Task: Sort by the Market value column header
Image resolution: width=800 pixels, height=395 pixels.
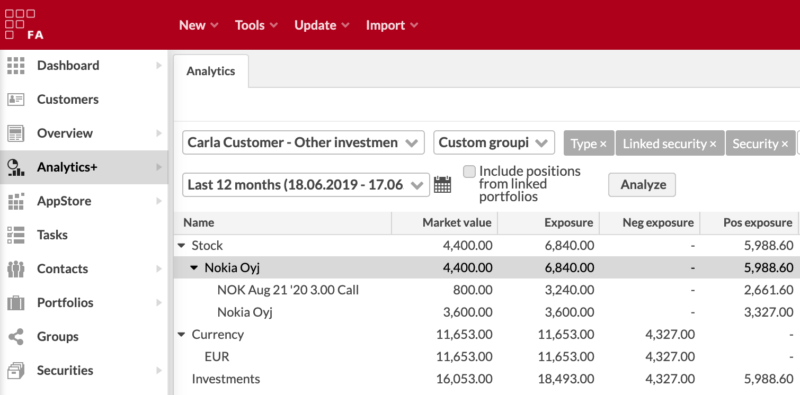Action: point(444,223)
